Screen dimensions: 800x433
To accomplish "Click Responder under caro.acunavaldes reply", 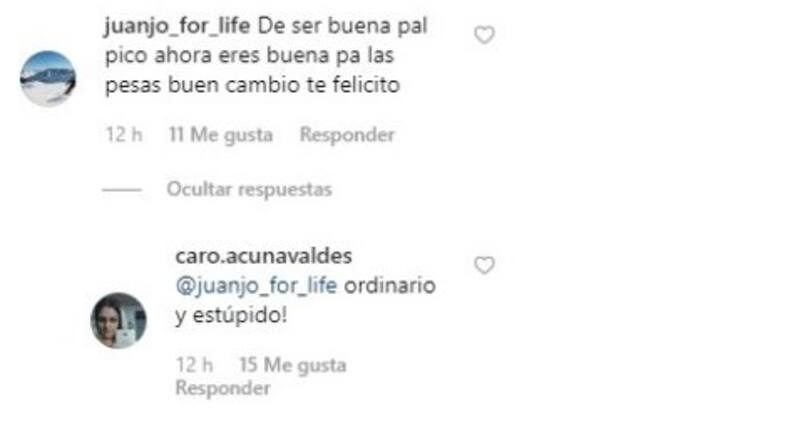I will coord(223,388).
